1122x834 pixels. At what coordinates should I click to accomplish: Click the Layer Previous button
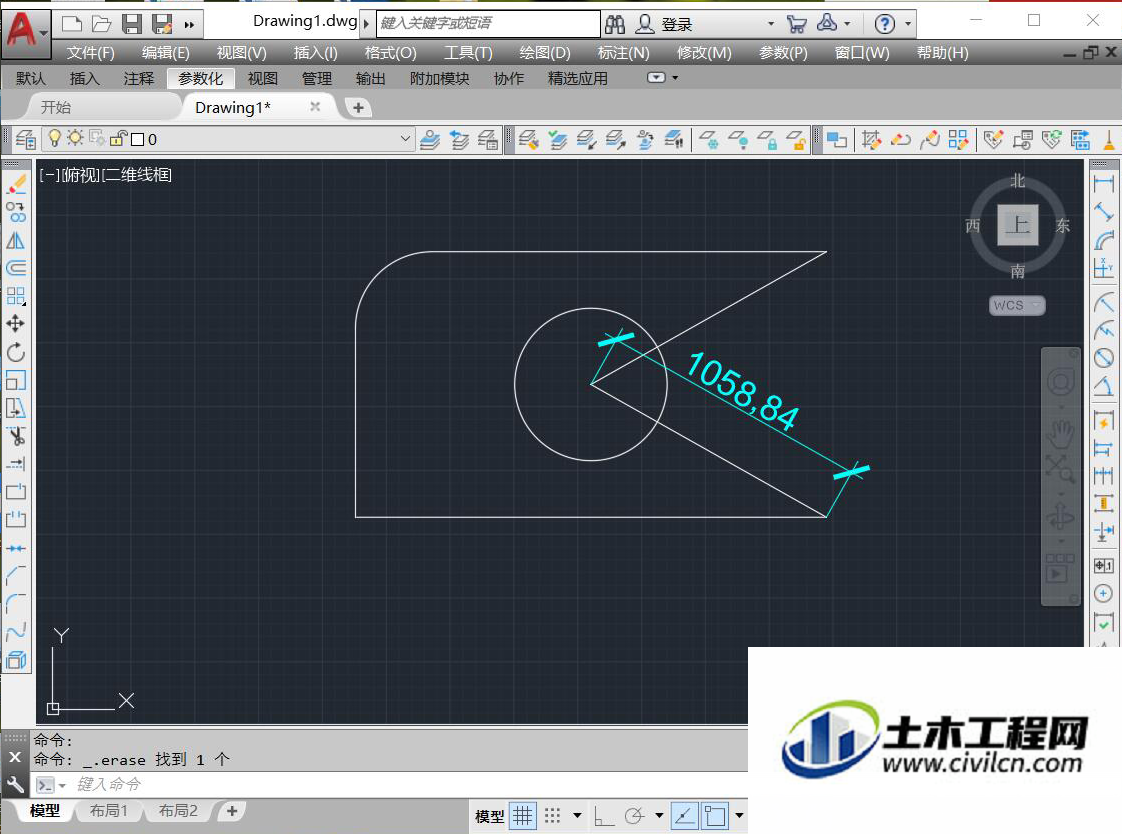tap(459, 139)
